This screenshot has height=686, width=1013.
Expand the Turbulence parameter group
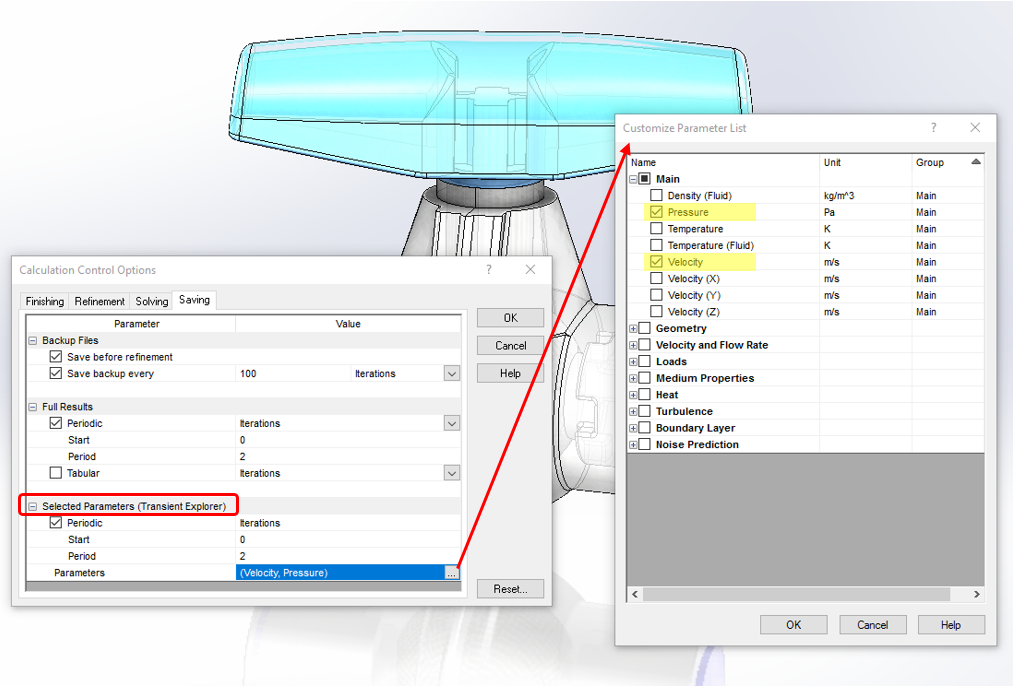[633, 412]
